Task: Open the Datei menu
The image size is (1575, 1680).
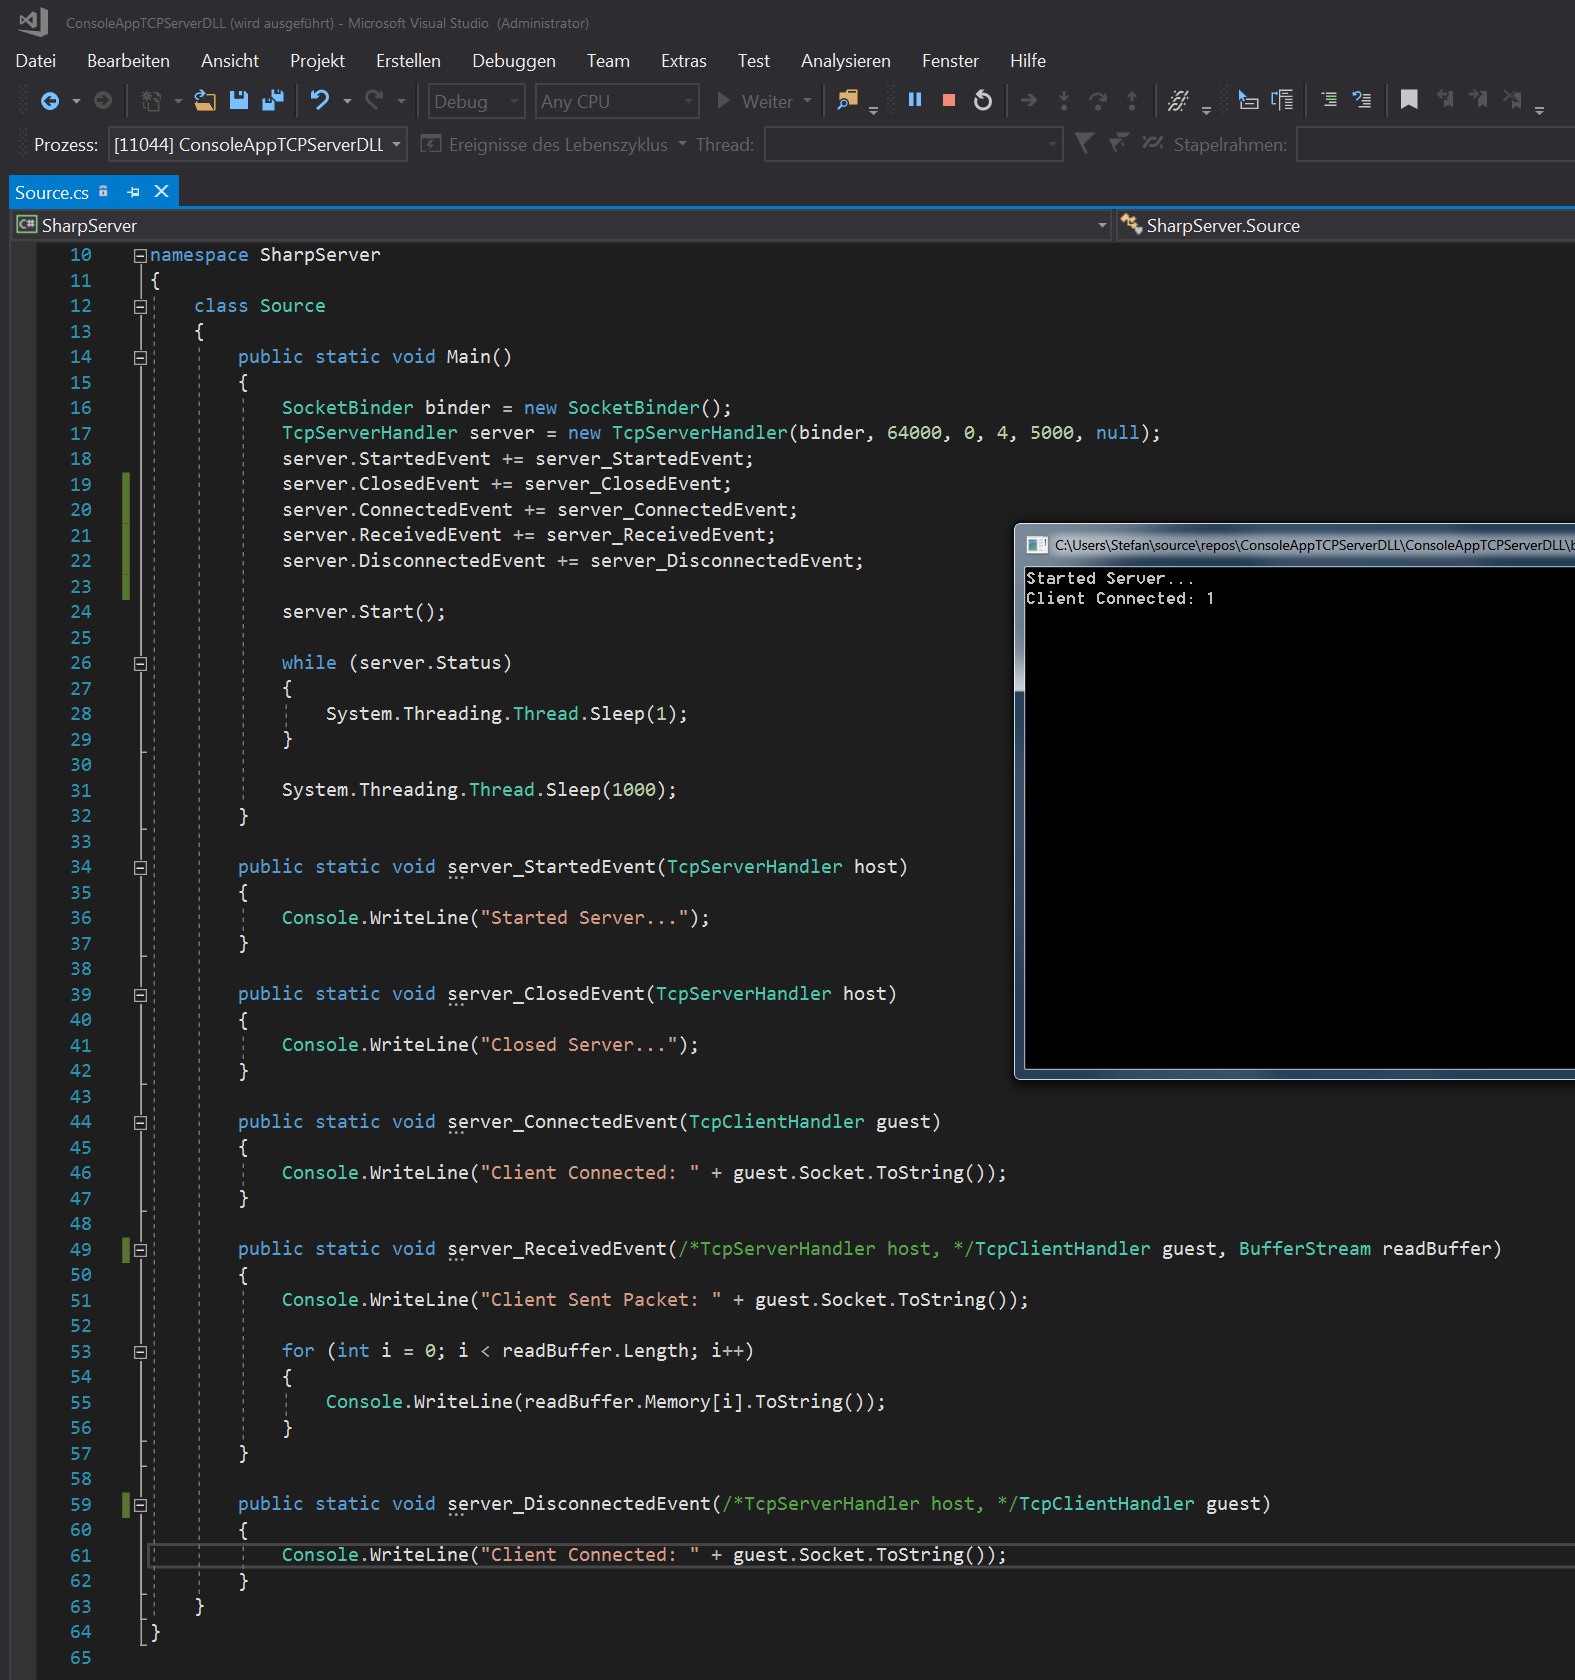Action: click(x=36, y=61)
